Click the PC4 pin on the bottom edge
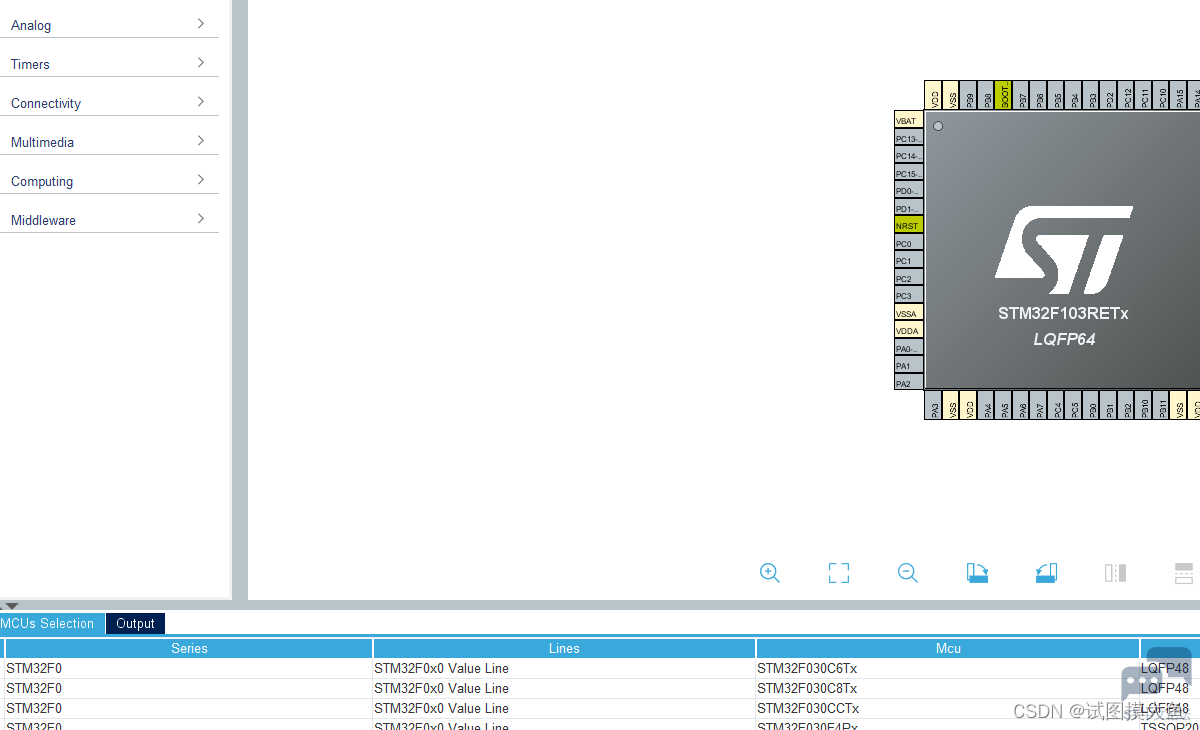Image resolution: width=1200 pixels, height=730 pixels. click(x=1056, y=404)
